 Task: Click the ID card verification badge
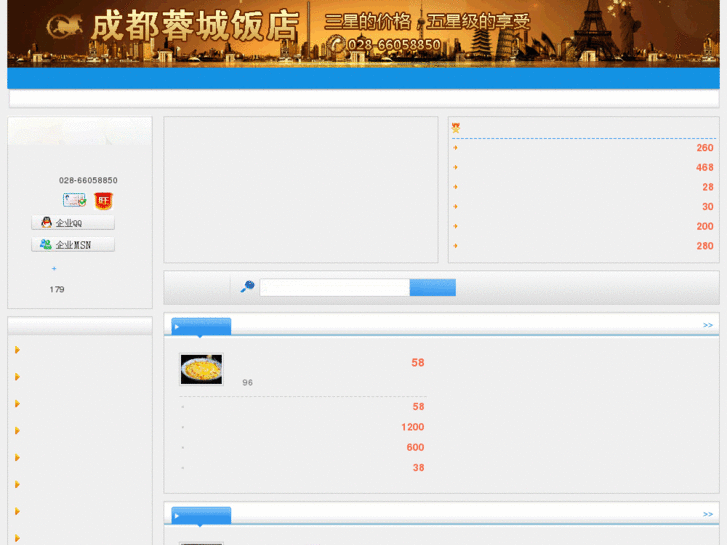[75, 200]
